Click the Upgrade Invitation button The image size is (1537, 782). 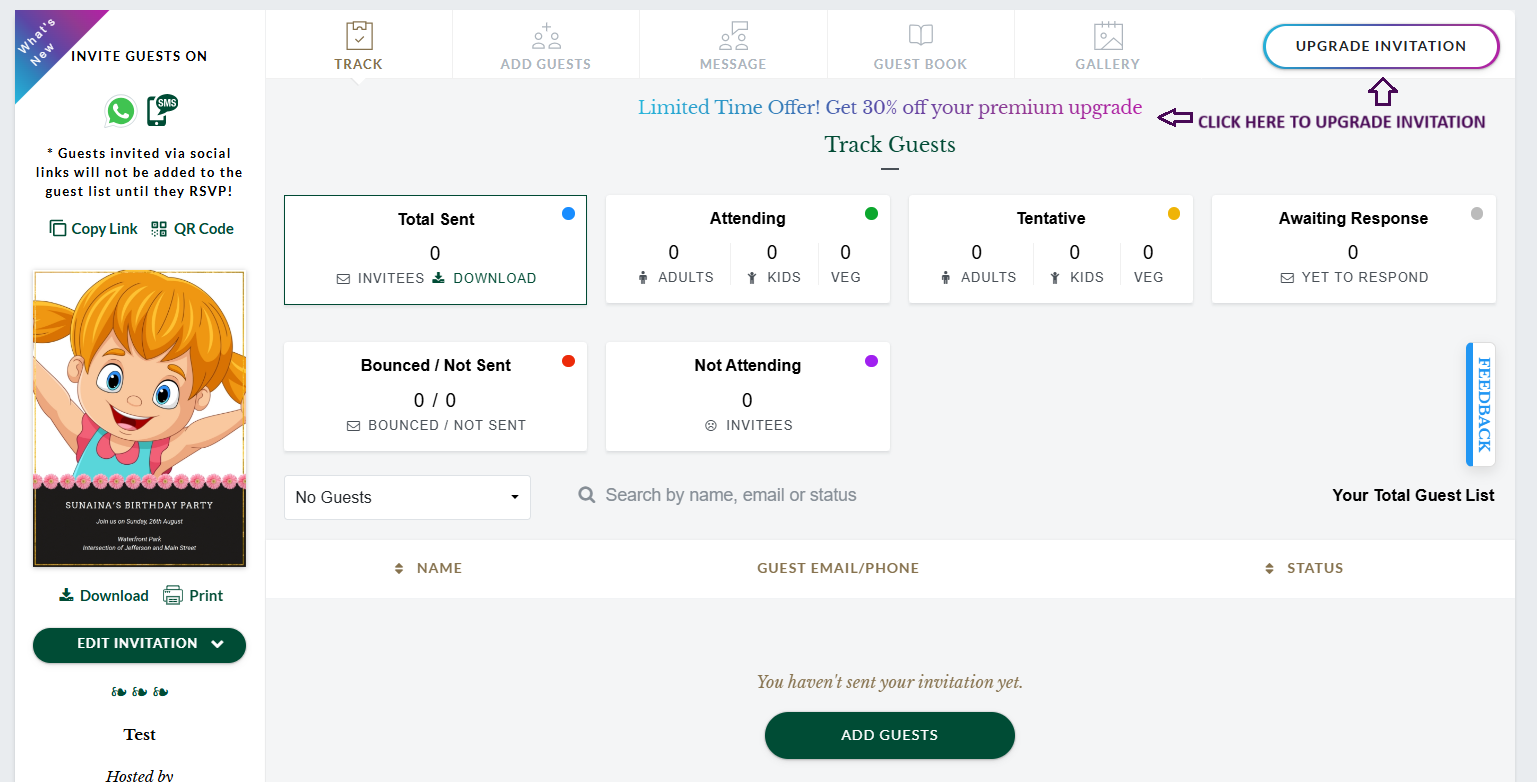[x=1381, y=46]
